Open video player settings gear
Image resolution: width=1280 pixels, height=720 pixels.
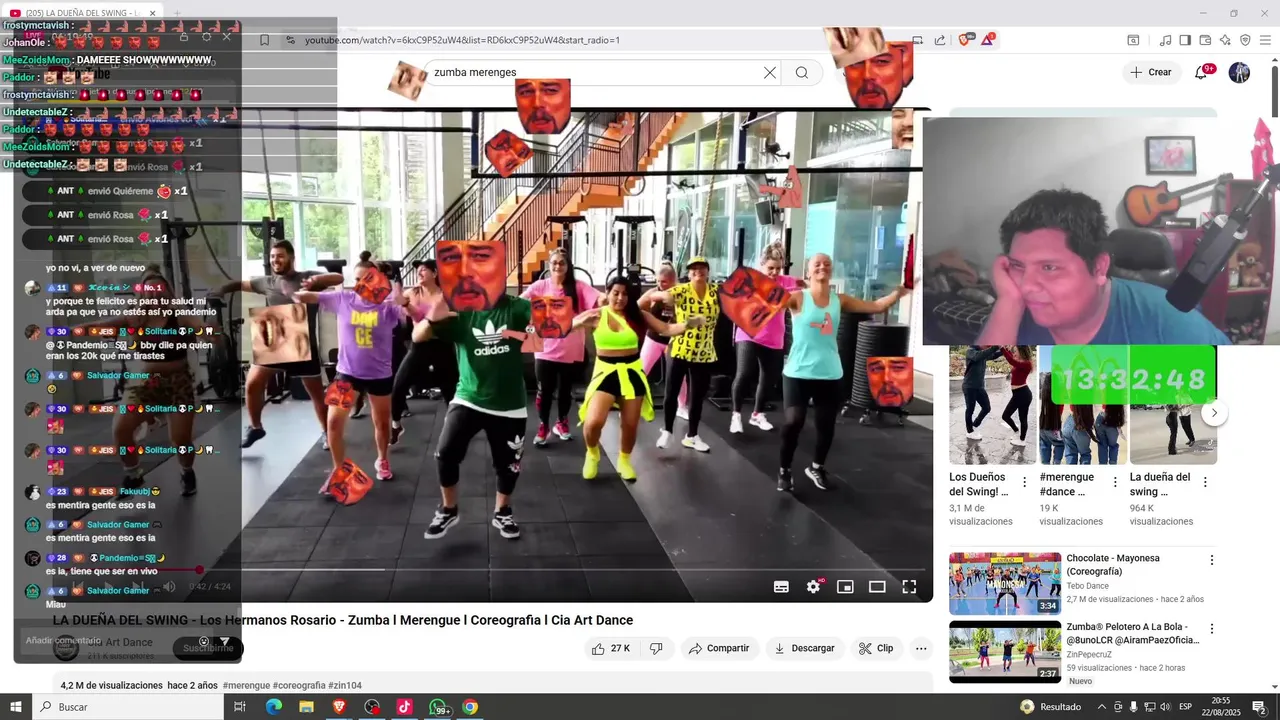(x=813, y=587)
